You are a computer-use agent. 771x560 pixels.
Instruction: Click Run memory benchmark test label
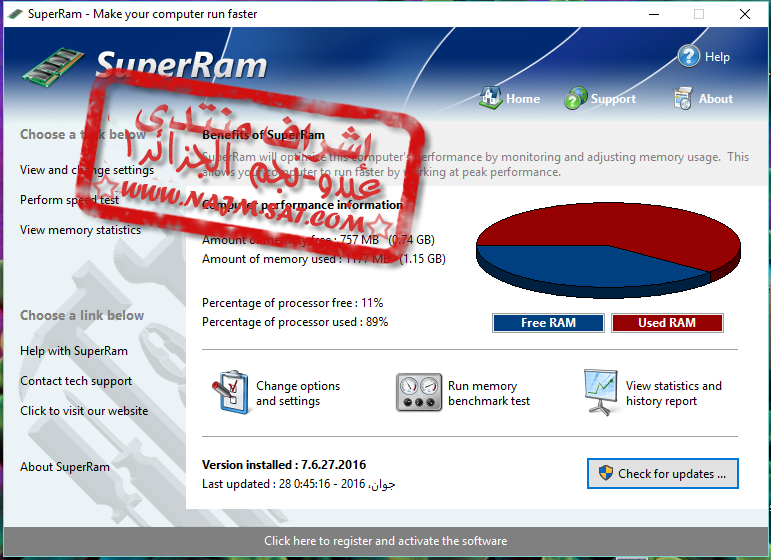[489, 393]
